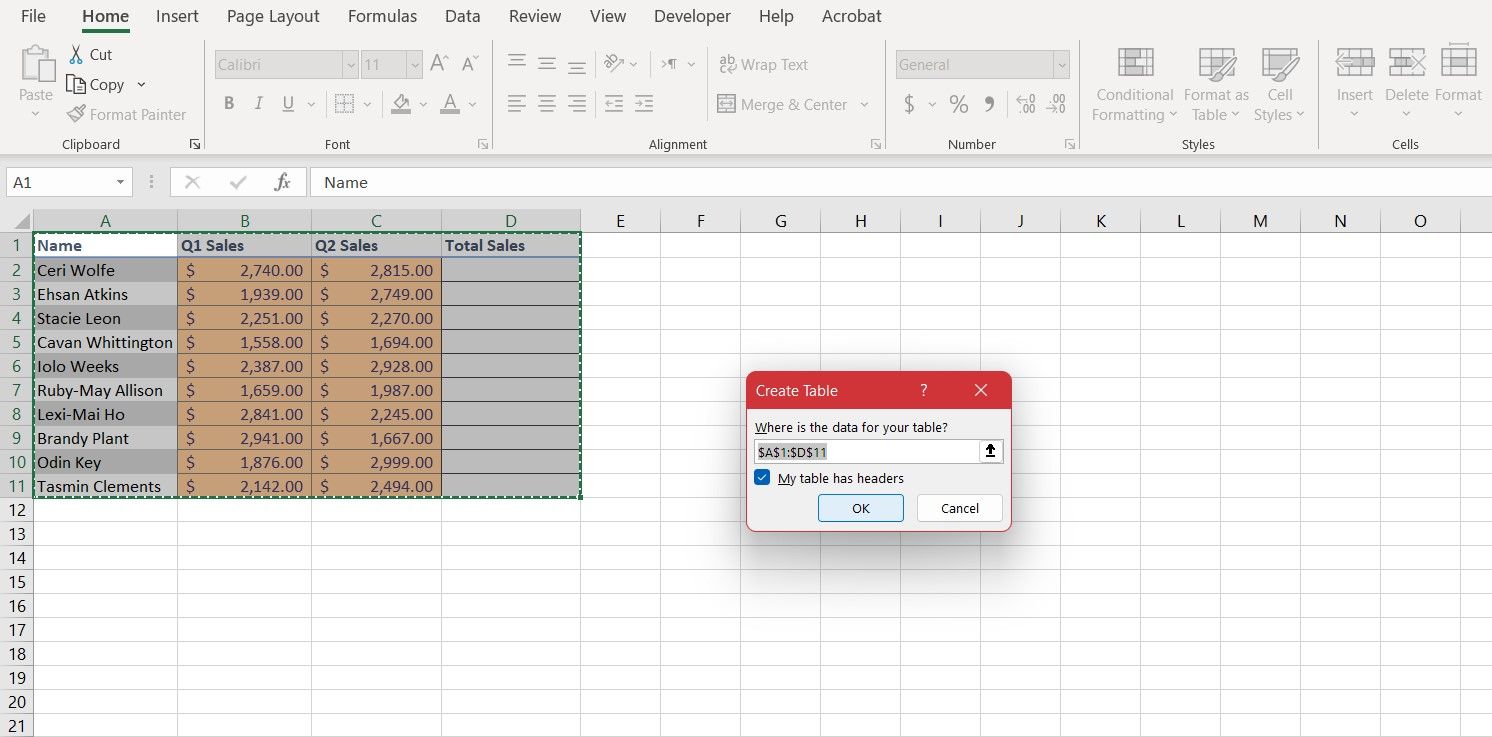
Task: Toggle bold formatting
Action: coord(228,103)
